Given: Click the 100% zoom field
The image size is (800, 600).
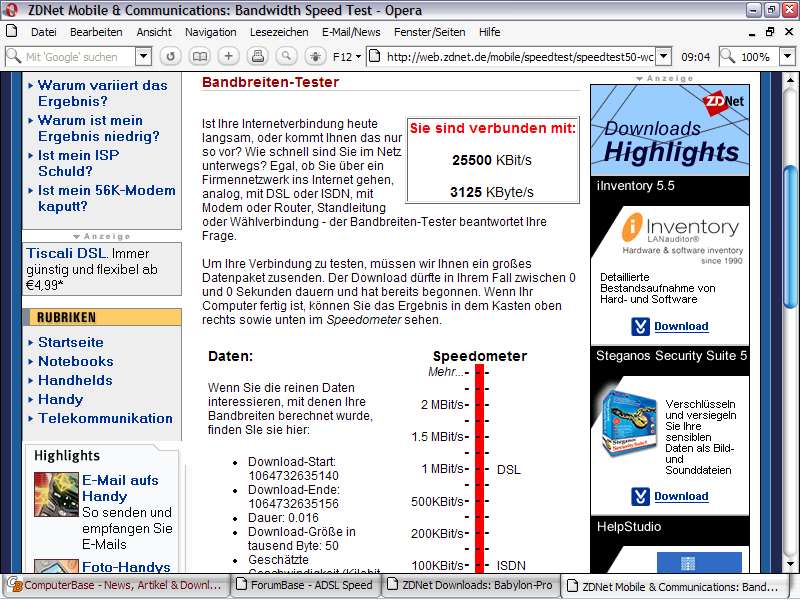Looking at the screenshot, I should (x=757, y=56).
